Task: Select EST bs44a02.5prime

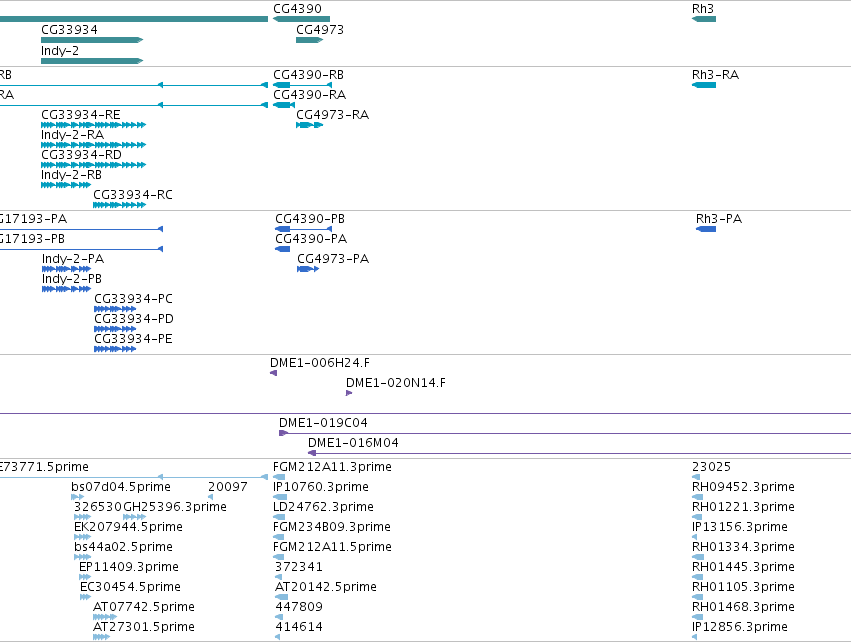Action: [x=123, y=548]
